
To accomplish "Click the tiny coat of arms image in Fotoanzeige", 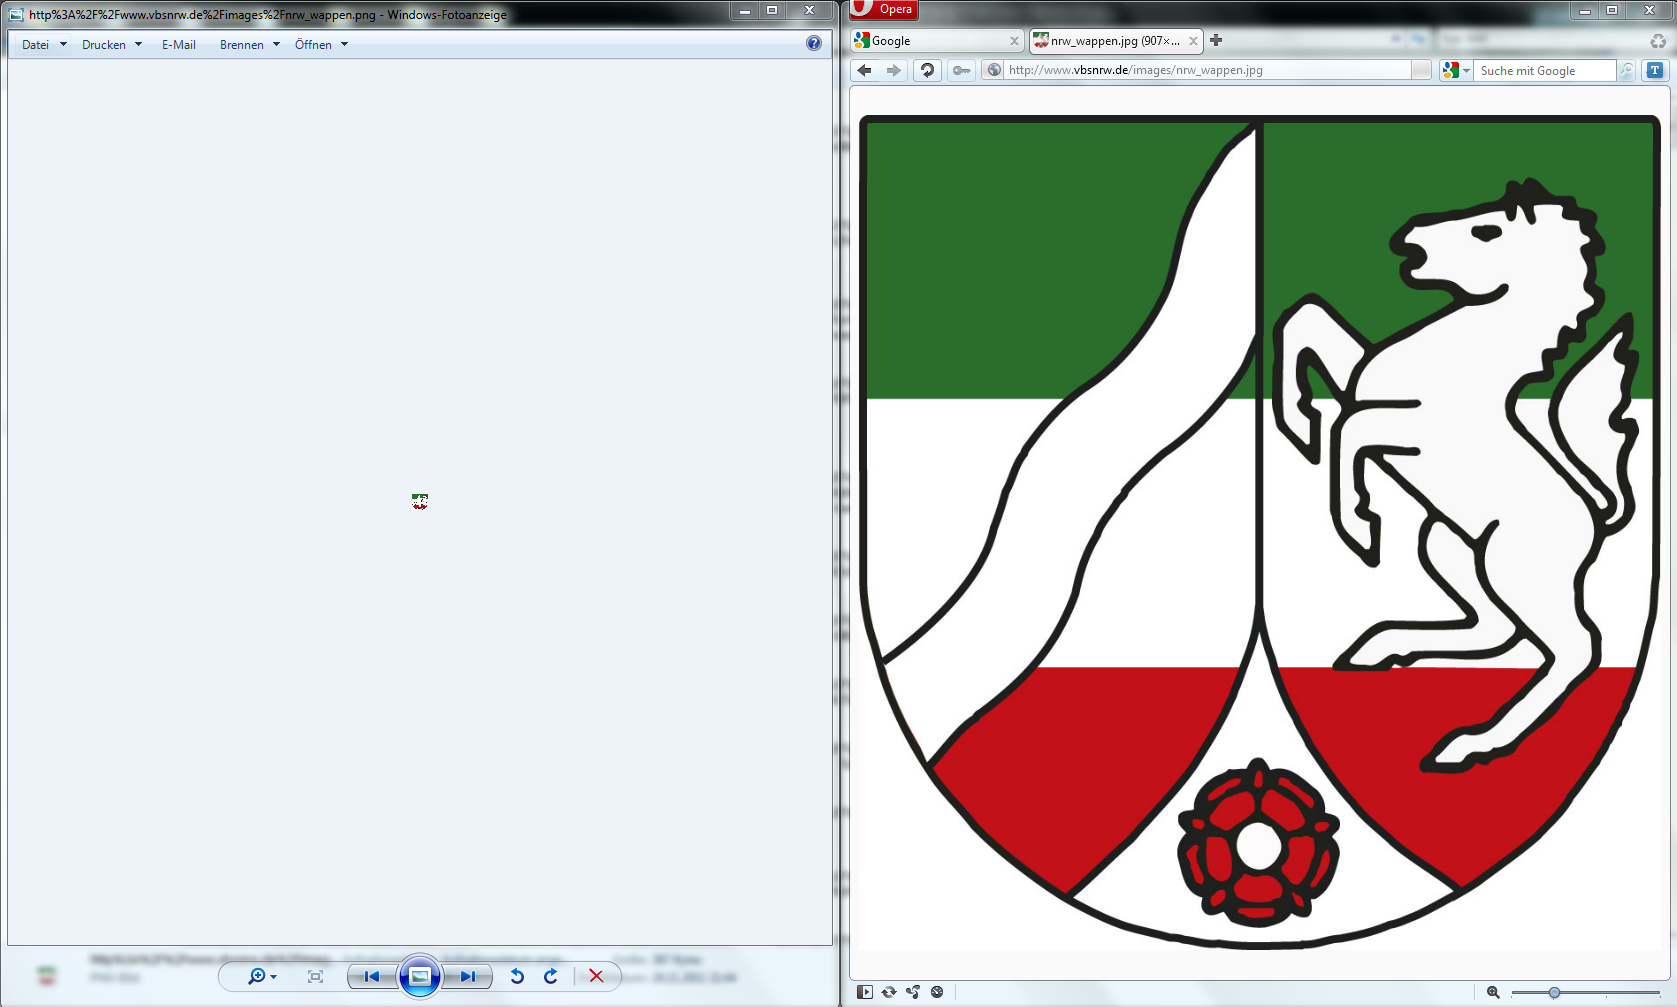I will [420, 501].
